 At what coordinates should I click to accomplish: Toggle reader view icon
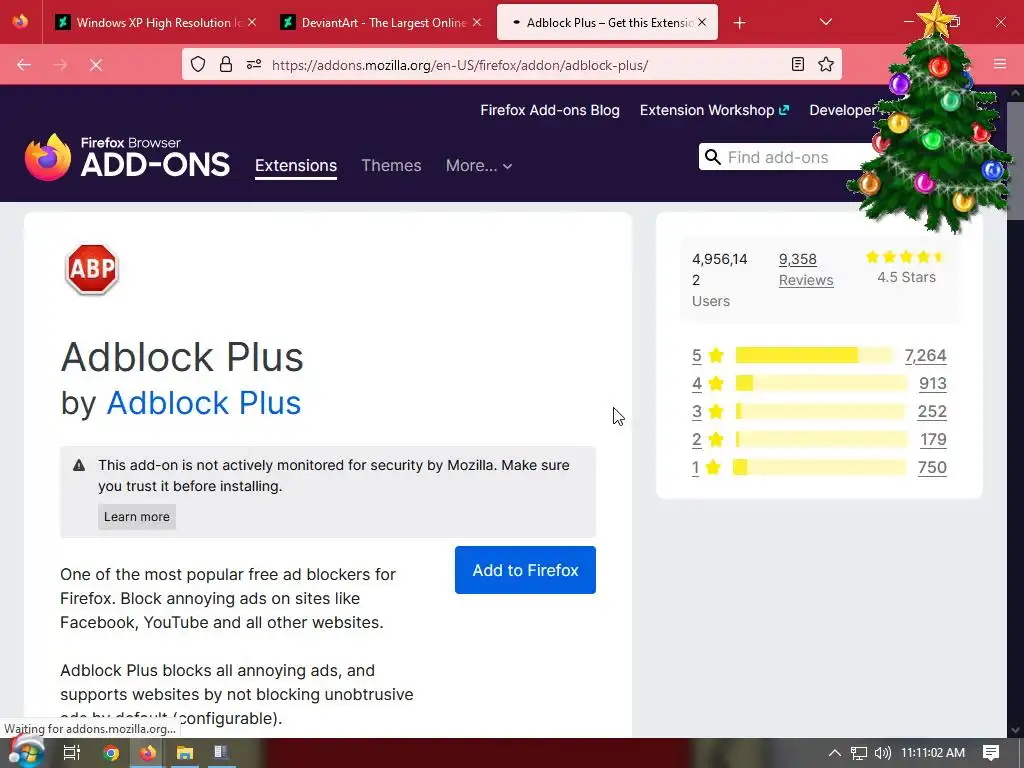(797, 64)
